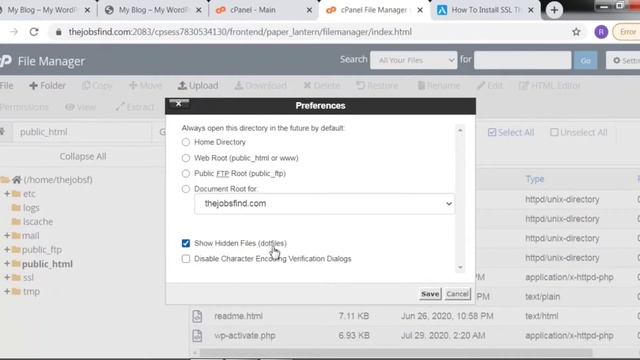Click the wp-activate.php file icon
This screenshot has height=360, width=640.
(197, 336)
